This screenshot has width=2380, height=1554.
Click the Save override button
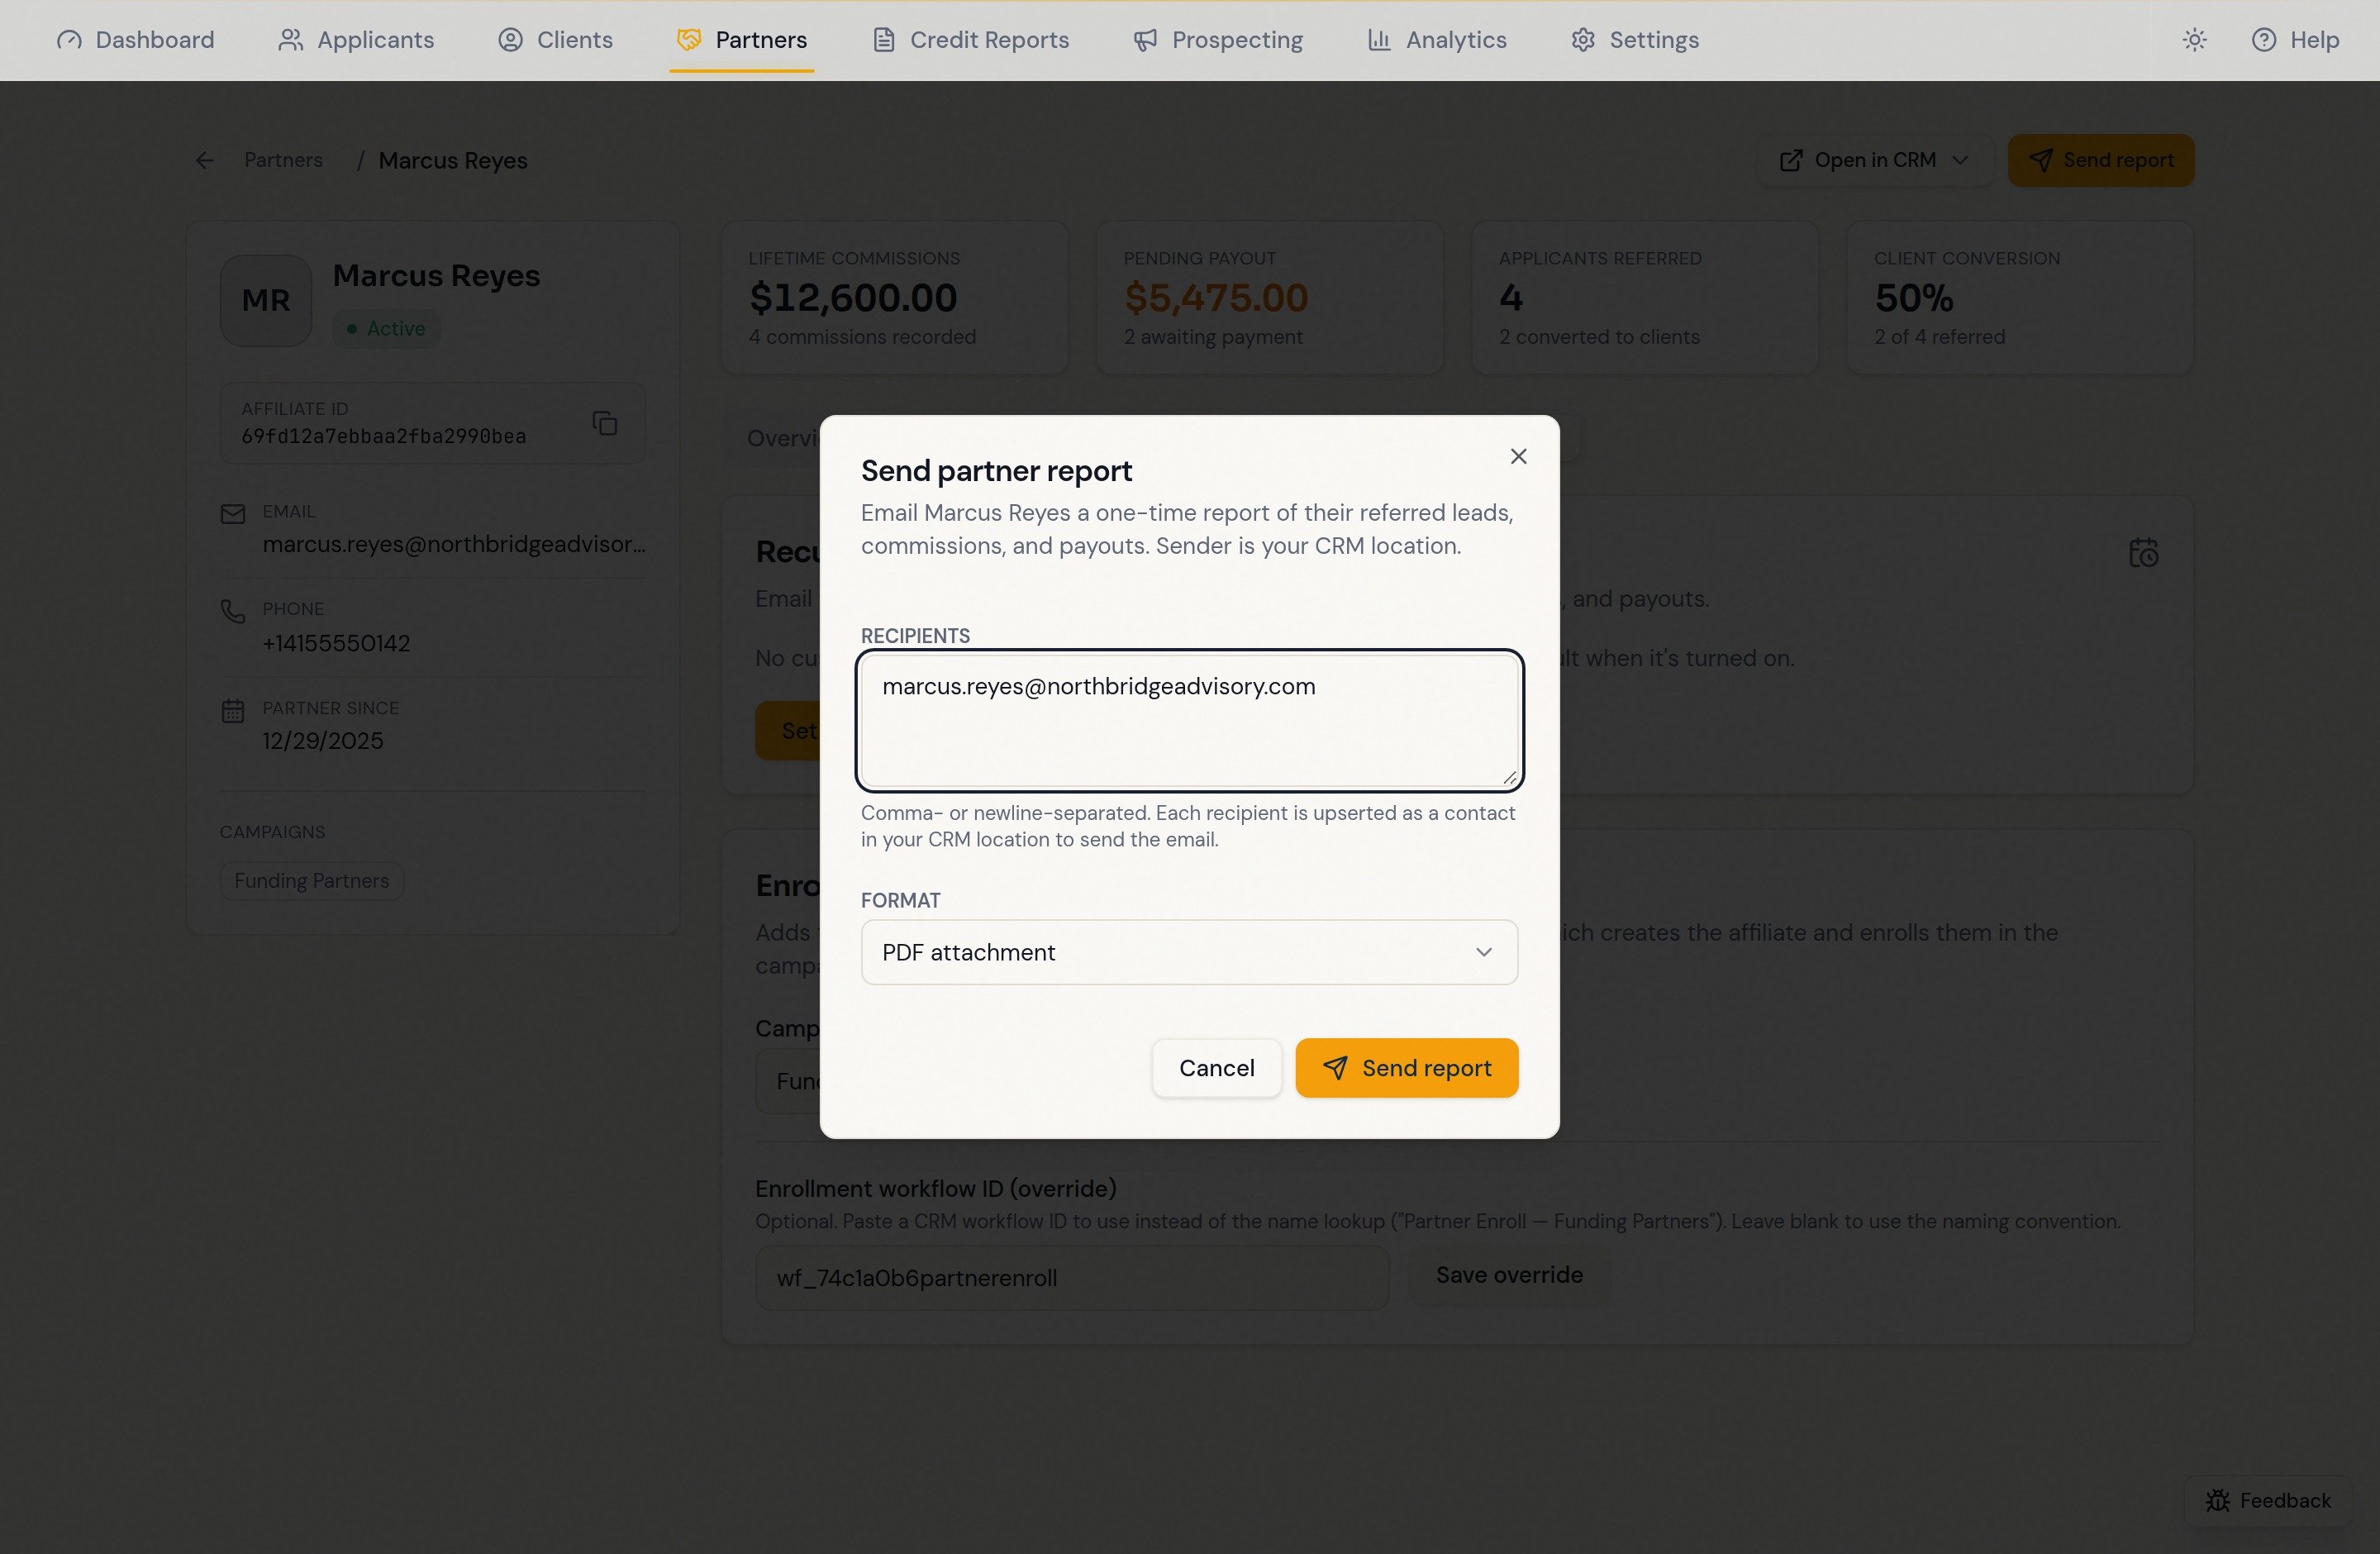[1509, 1275]
